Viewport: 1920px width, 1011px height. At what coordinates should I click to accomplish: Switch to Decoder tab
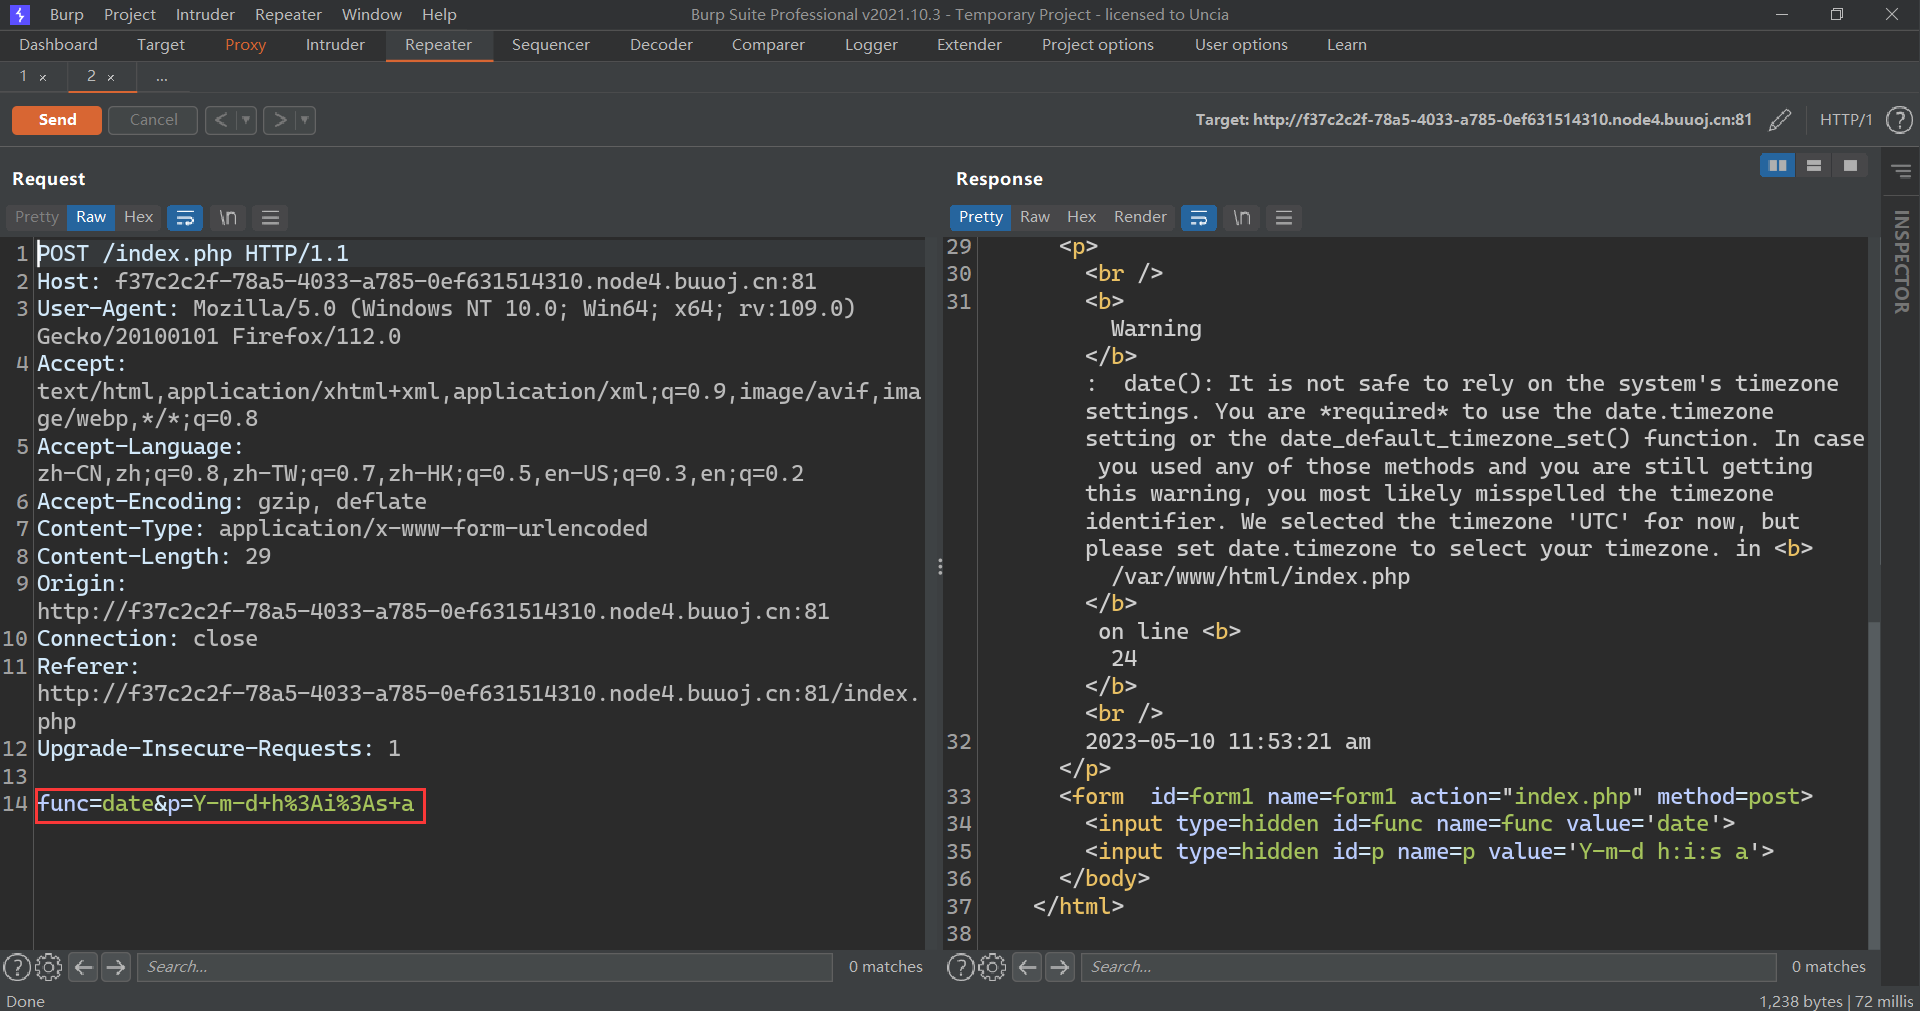(661, 45)
